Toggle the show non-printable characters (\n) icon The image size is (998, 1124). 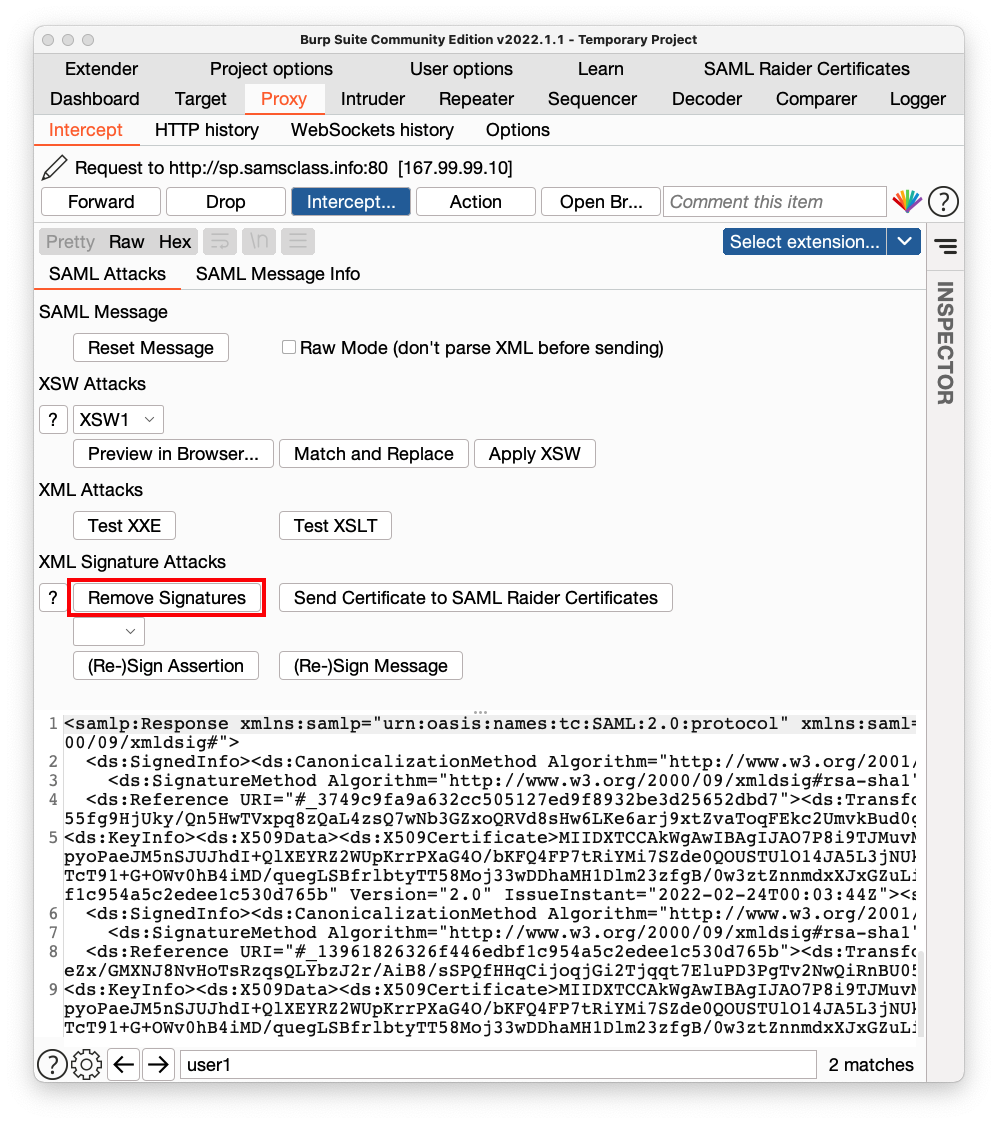(259, 242)
